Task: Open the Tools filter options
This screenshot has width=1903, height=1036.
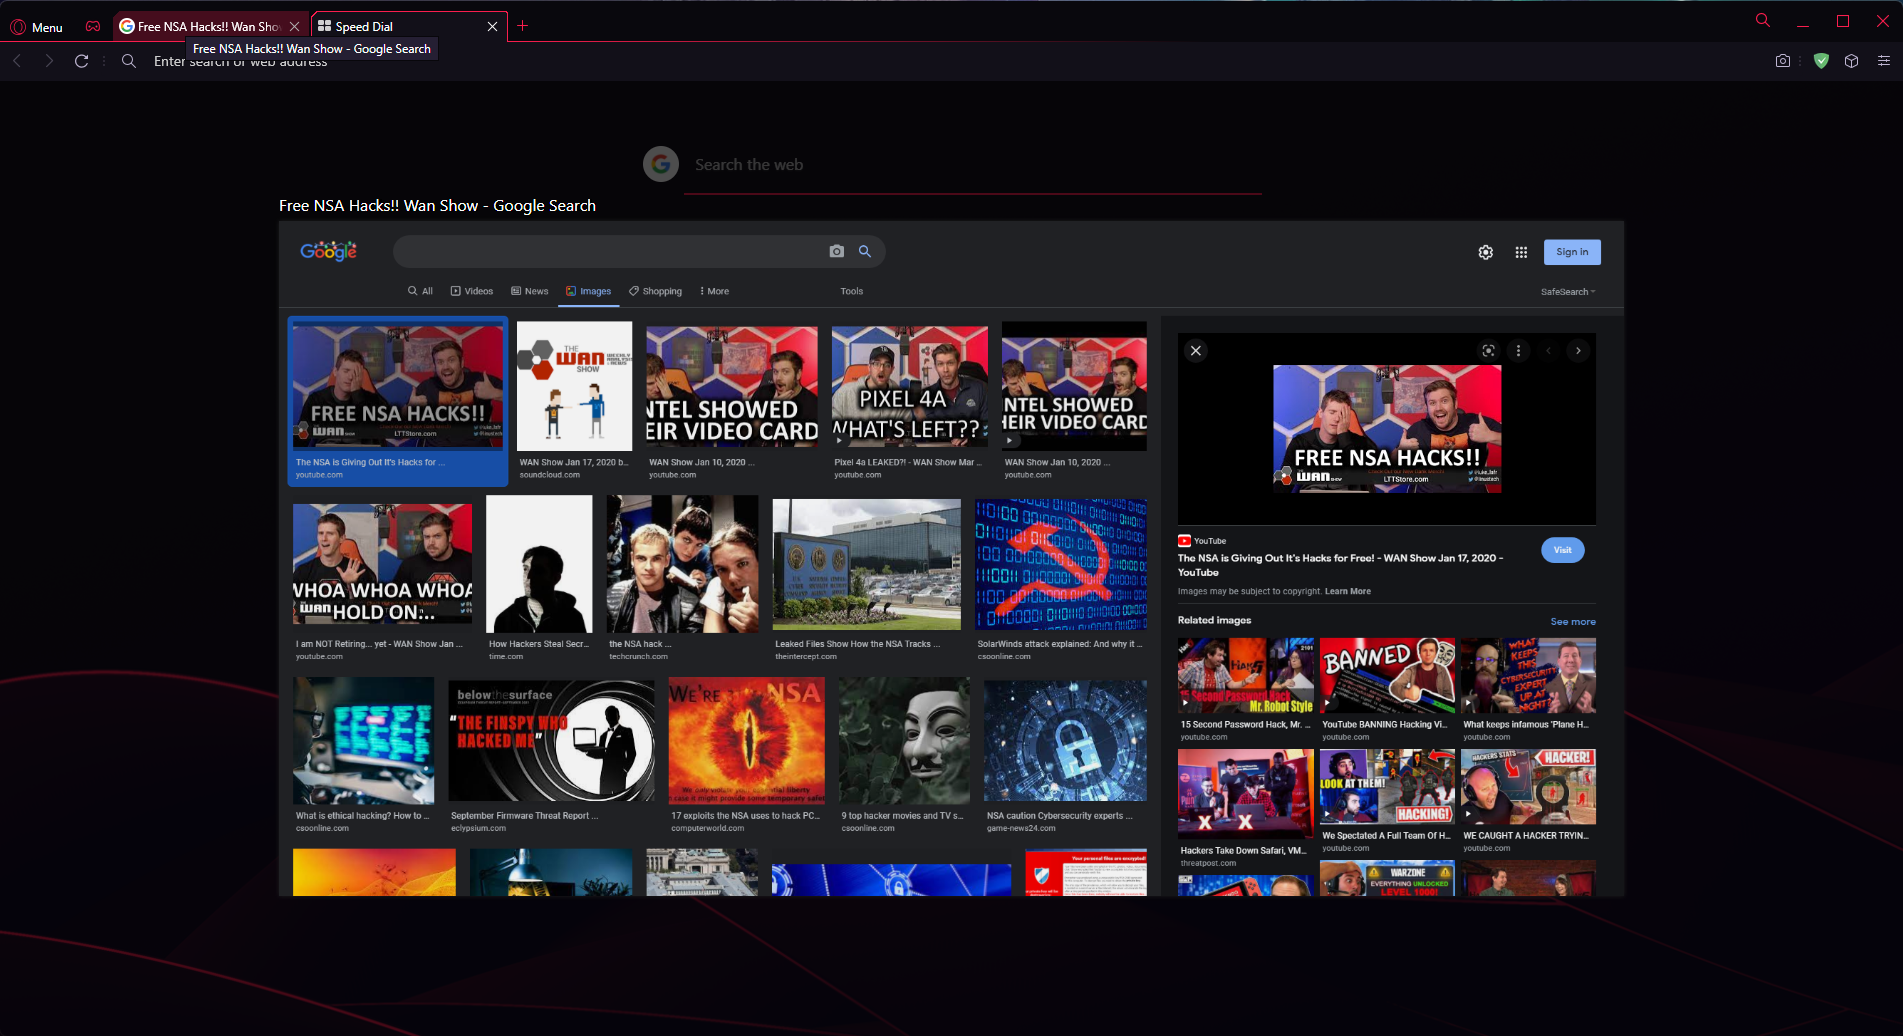Action: tap(852, 291)
